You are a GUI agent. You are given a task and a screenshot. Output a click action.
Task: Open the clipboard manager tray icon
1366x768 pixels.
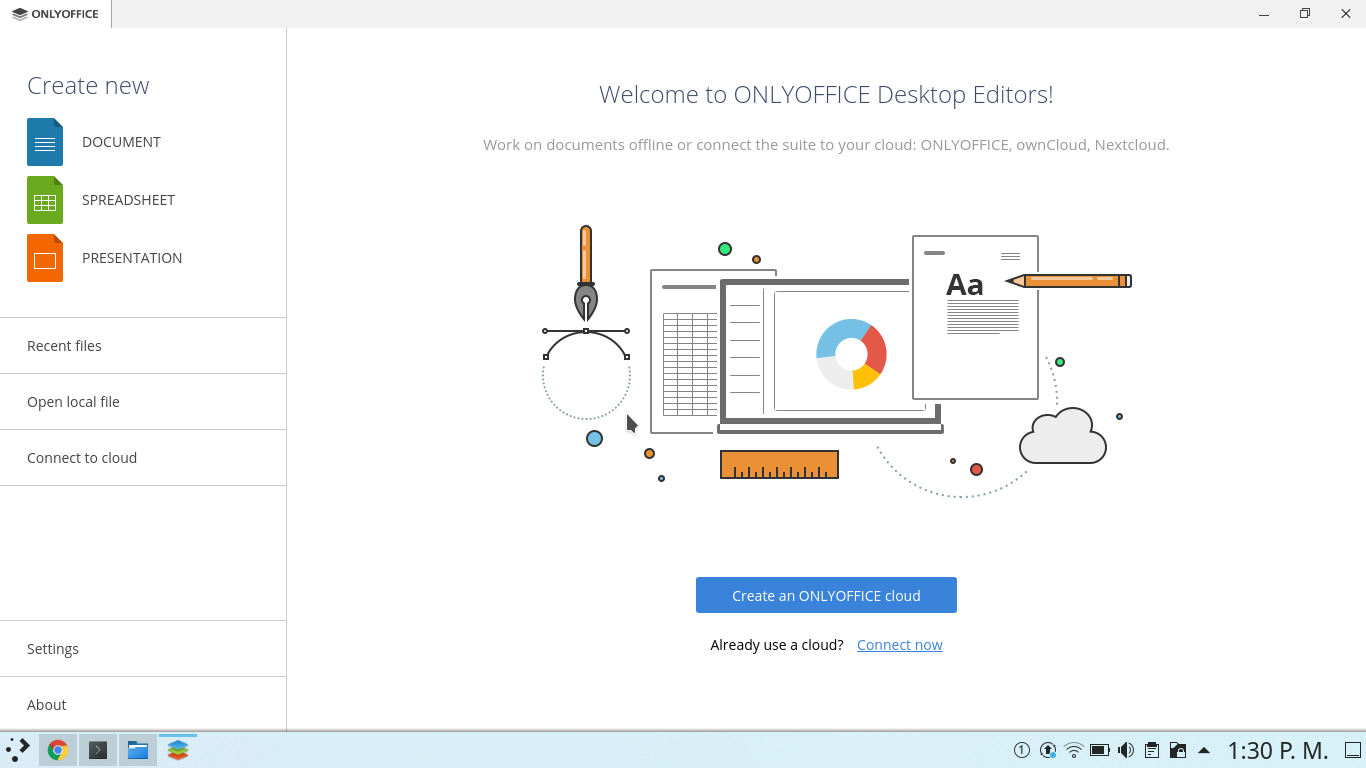pos(1151,749)
